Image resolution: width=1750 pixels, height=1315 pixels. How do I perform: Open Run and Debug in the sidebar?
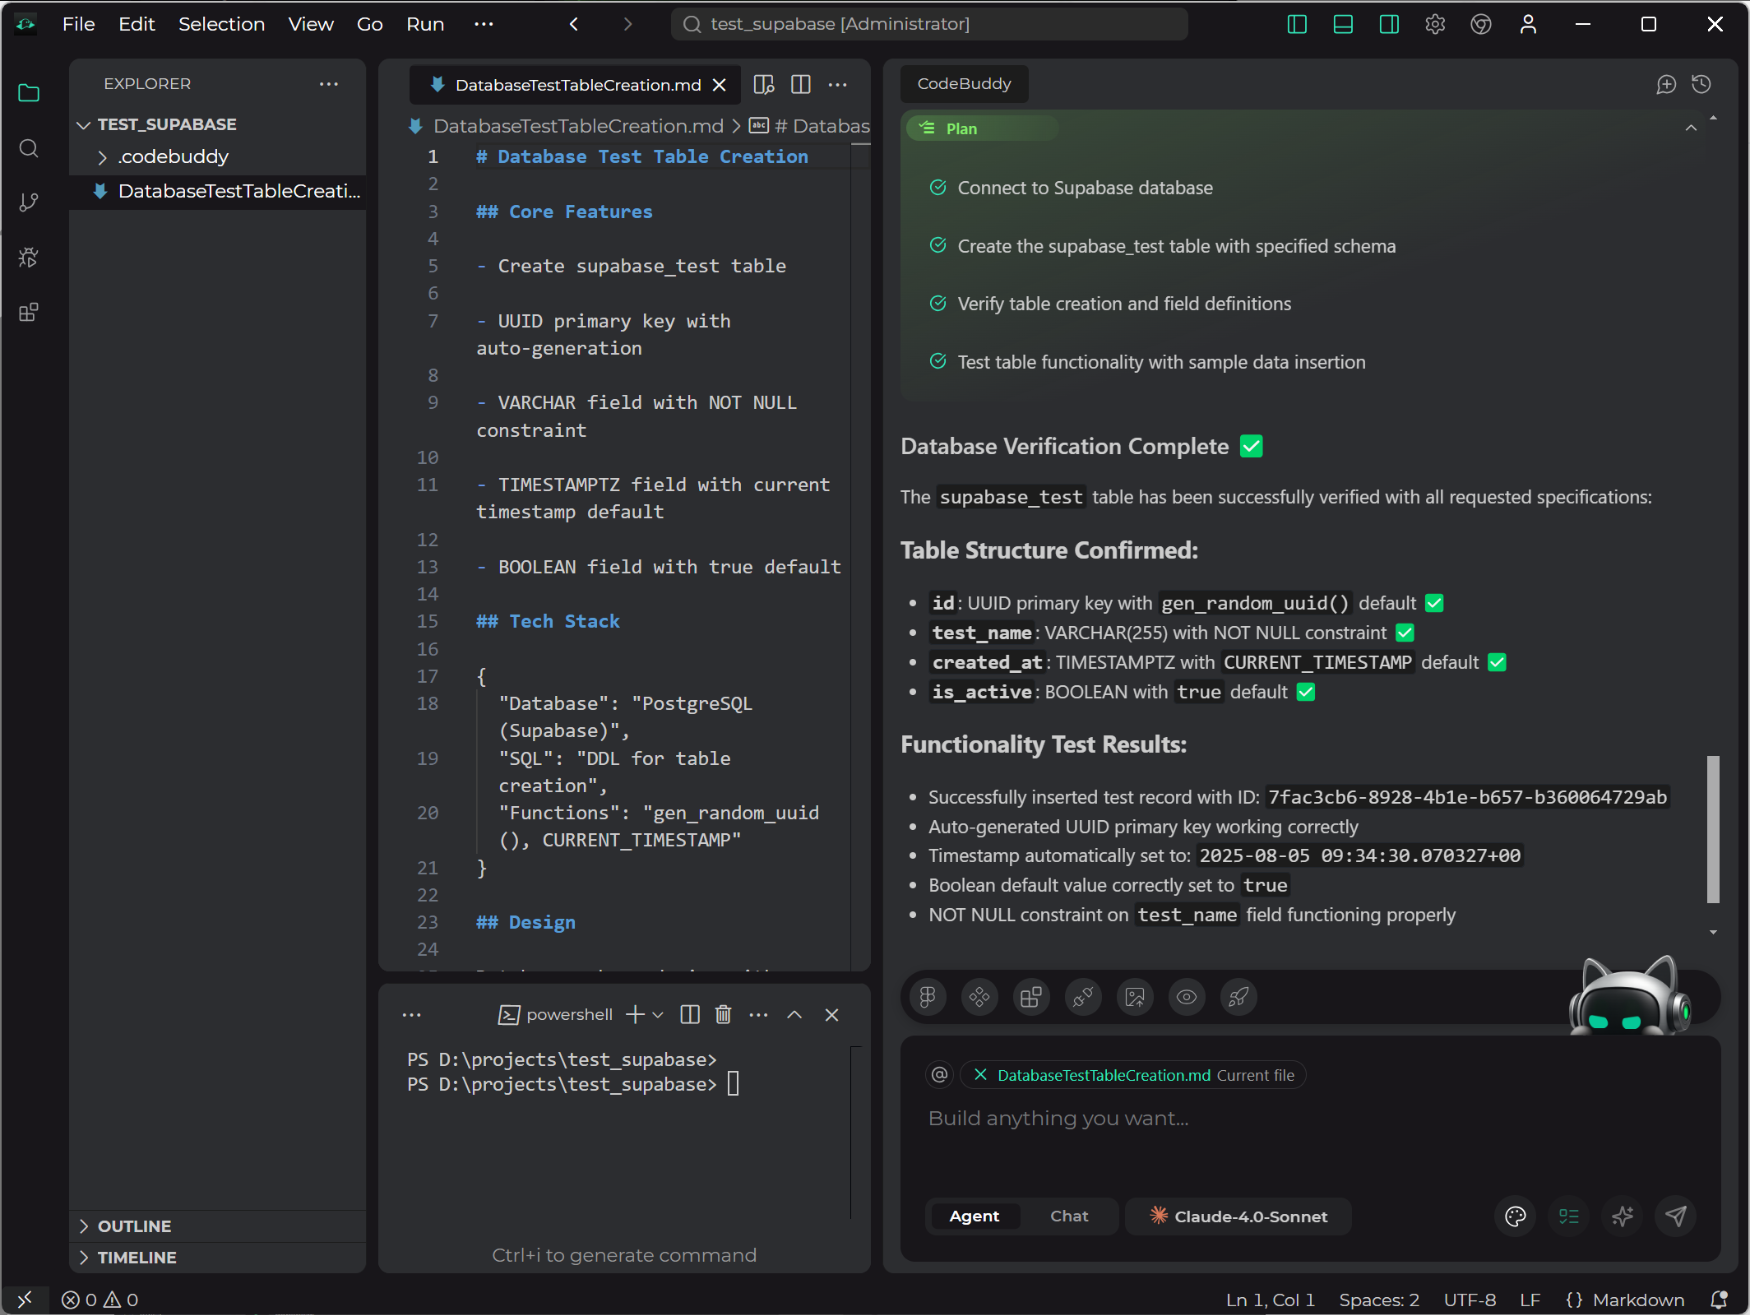pos(28,257)
